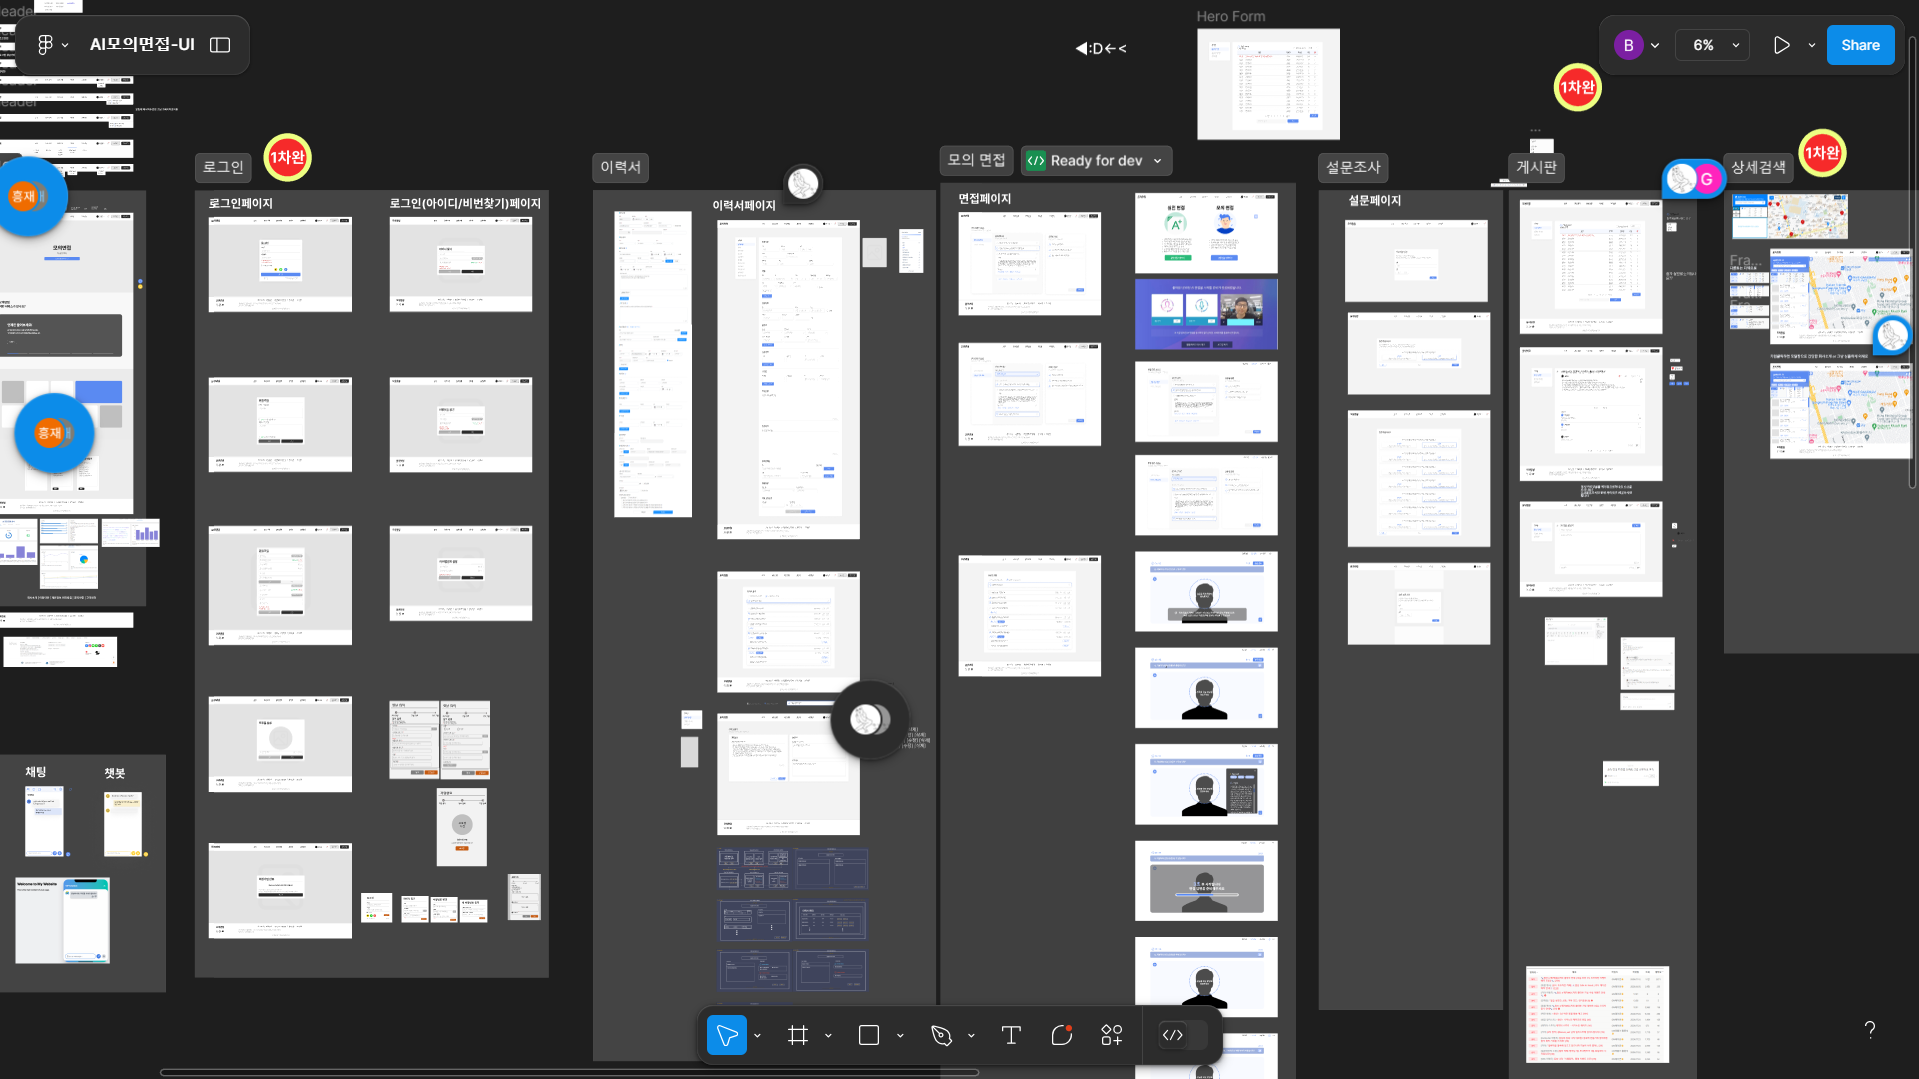Click the Share button
The height and width of the screenshot is (1079, 1919).
click(1860, 45)
